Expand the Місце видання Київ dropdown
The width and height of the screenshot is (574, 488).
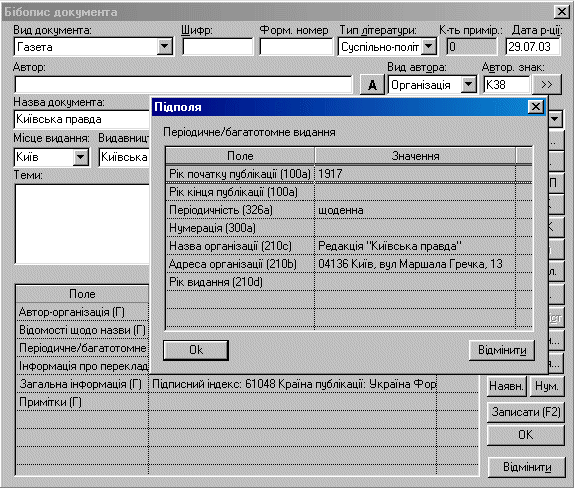(x=81, y=157)
